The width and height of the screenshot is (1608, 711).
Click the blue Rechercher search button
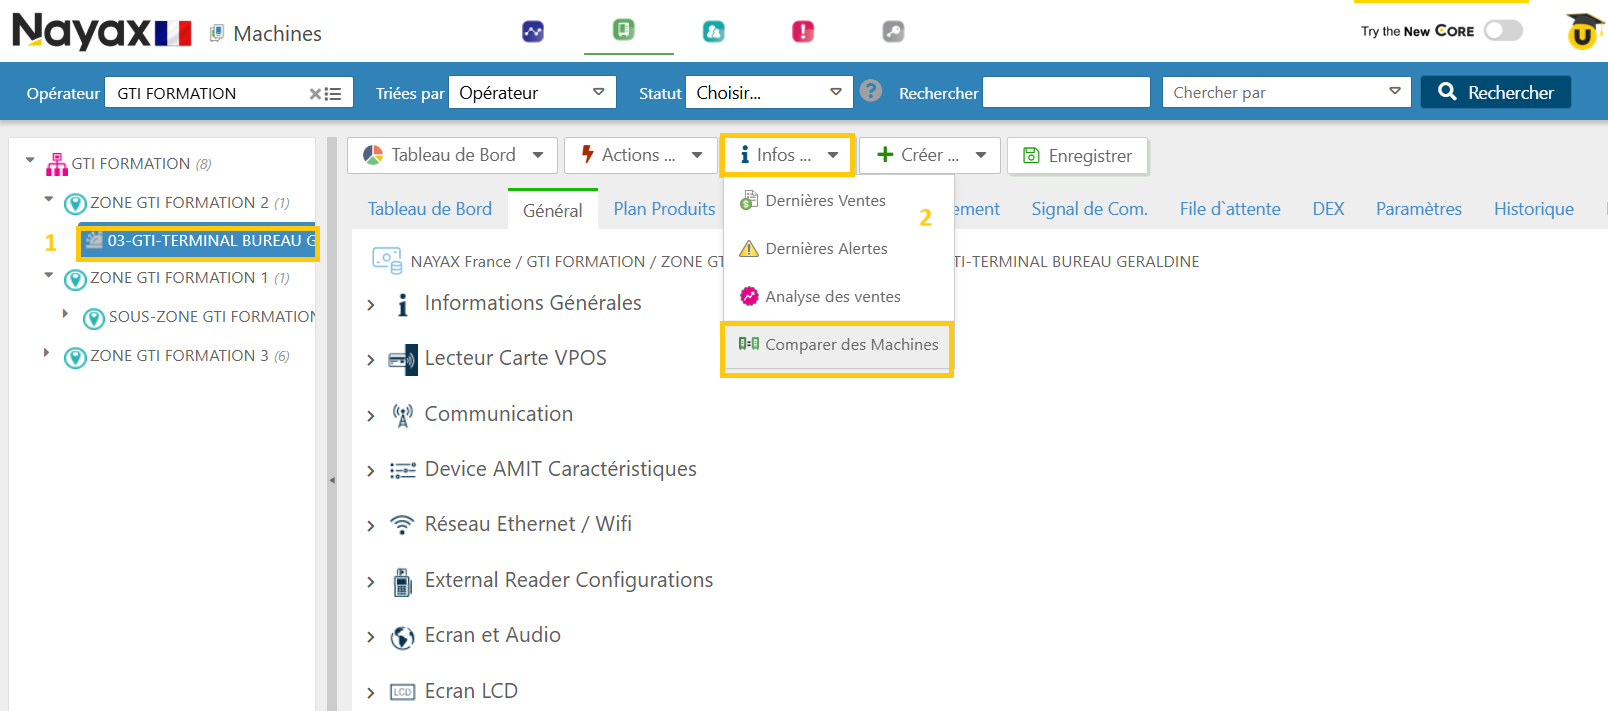(x=1496, y=92)
